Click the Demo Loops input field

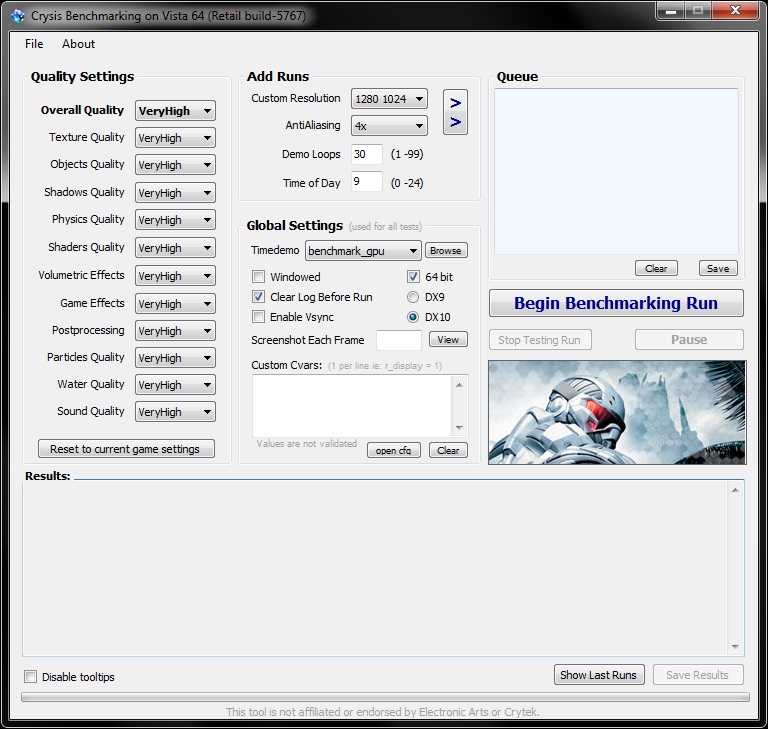click(x=366, y=154)
